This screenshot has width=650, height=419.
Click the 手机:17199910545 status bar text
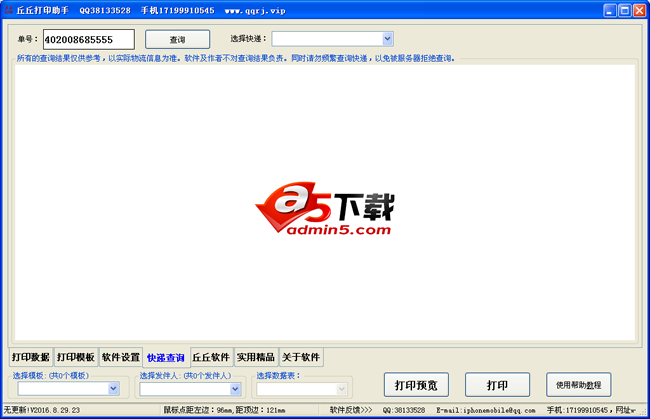click(x=577, y=410)
